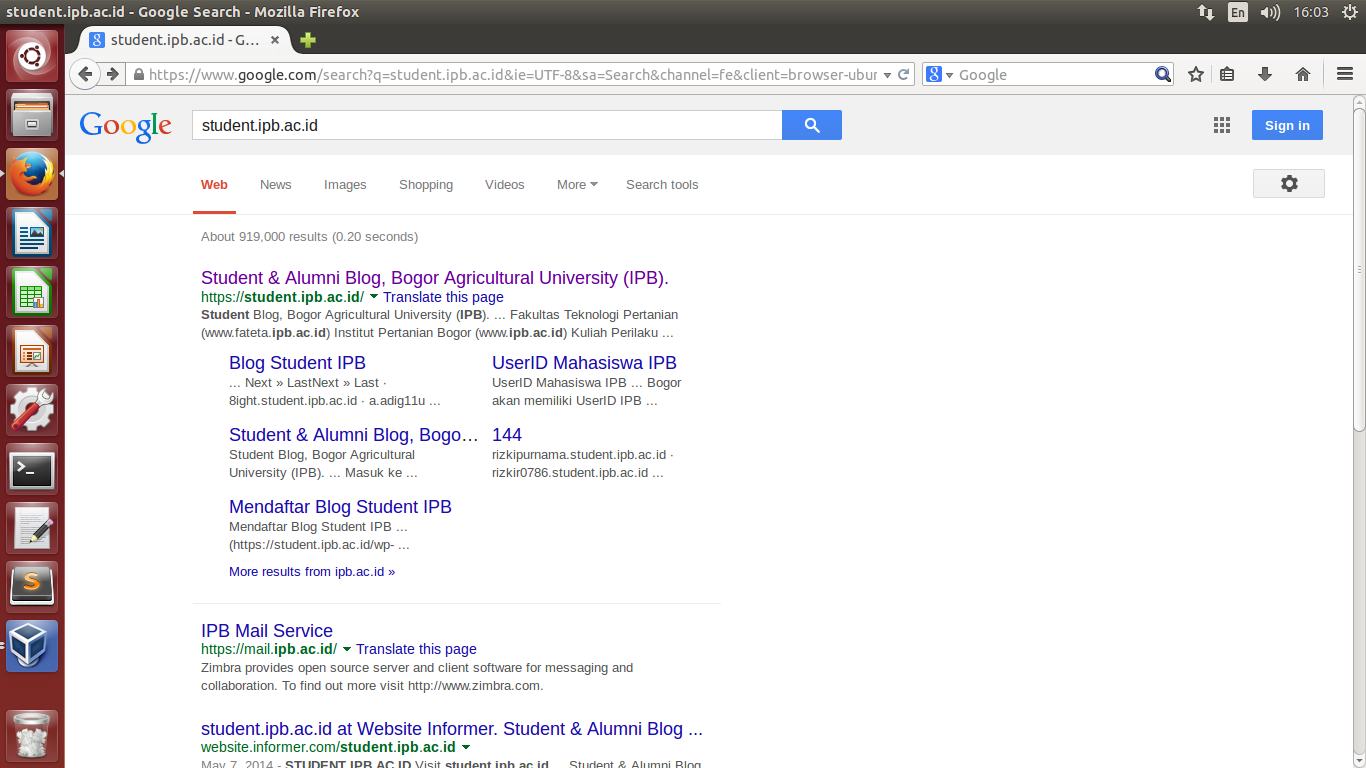Screen dimensions: 1366x768
Task: Click the Google logo
Action: 126,126
